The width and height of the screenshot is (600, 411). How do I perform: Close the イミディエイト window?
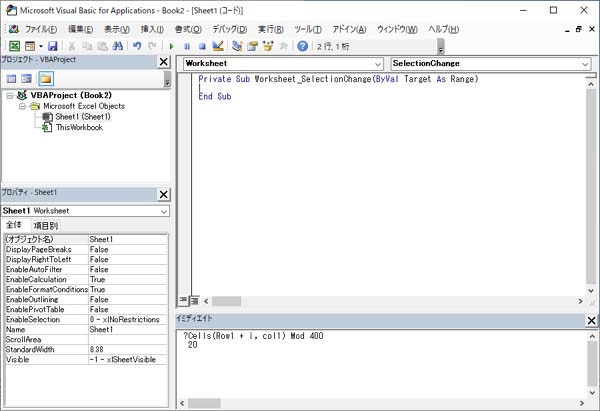pos(591,318)
